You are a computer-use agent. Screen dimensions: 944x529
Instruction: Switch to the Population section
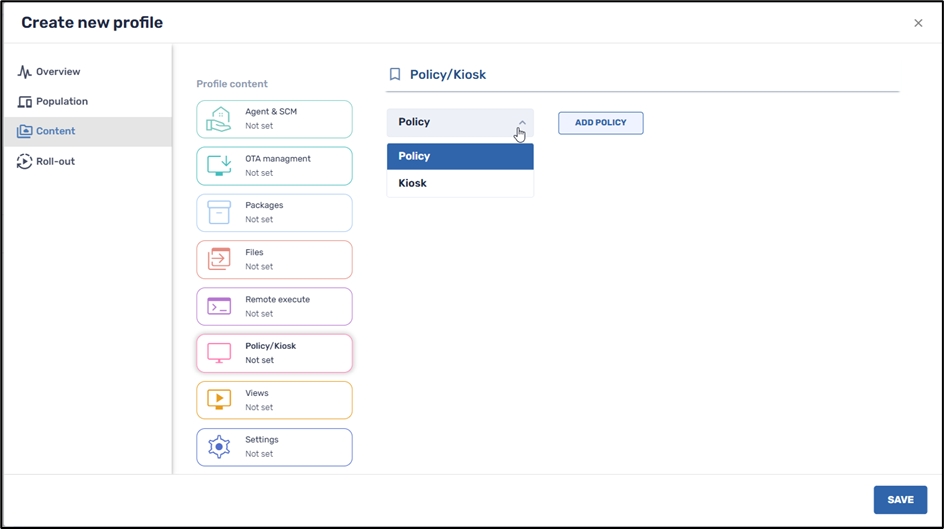(x=62, y=102)
